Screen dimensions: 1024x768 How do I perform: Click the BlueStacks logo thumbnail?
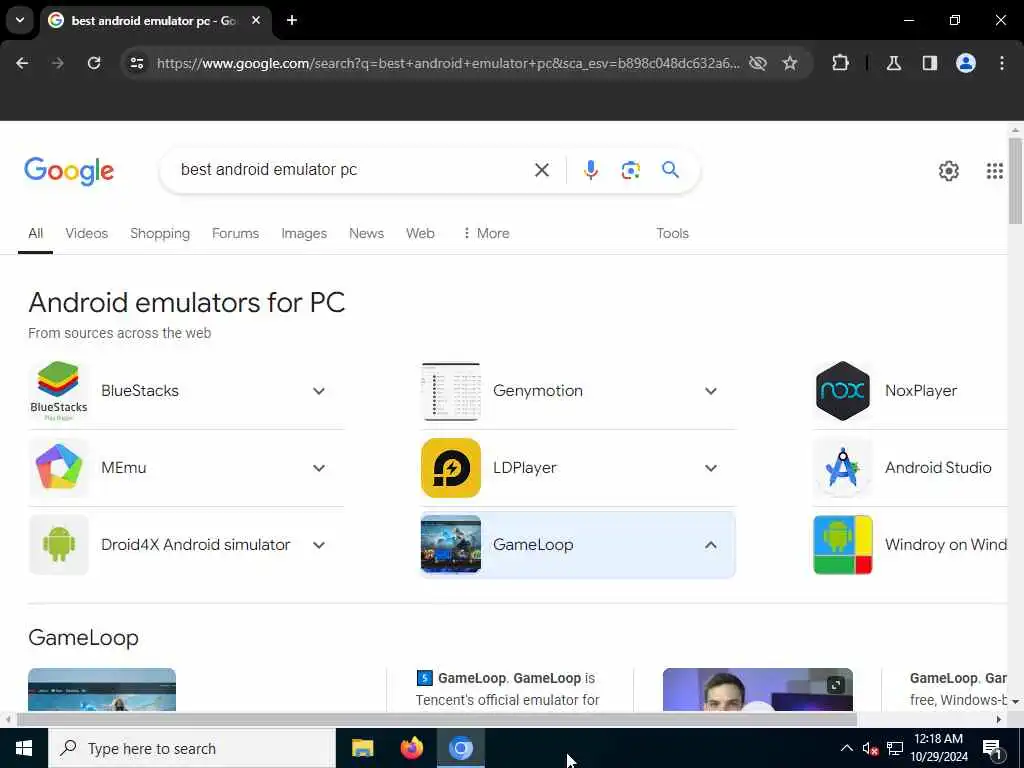59,391
